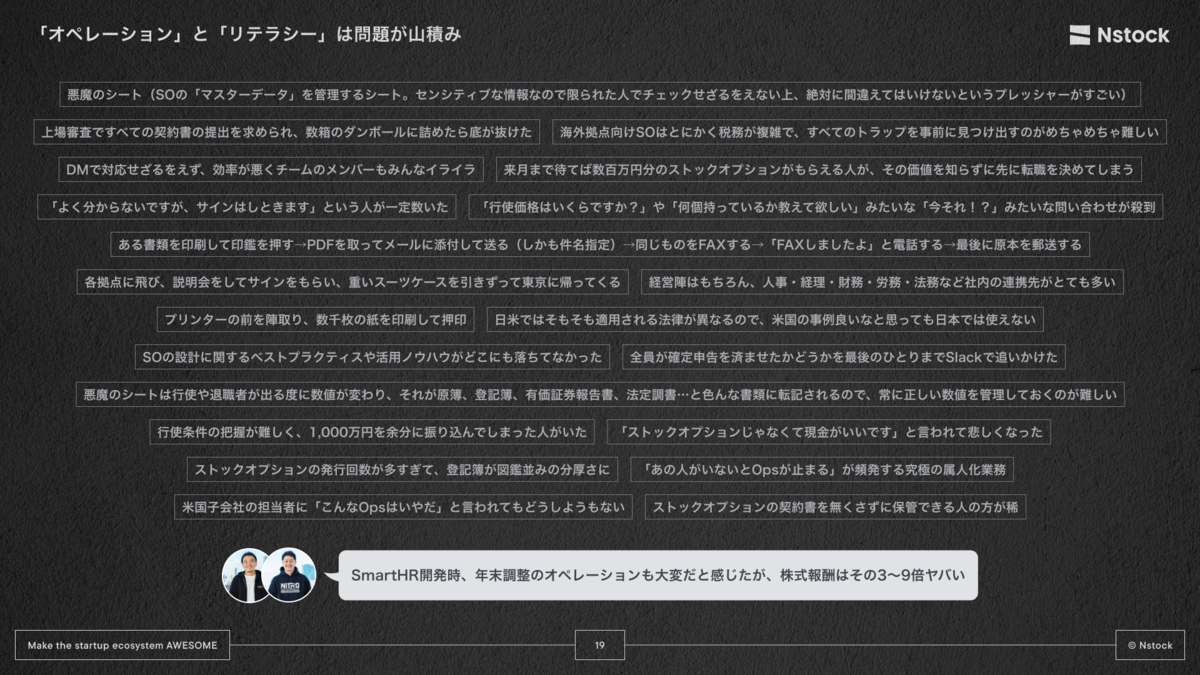Click the box 「行使価格はいくらですか？」
The image size is (1200, 675).
(x=816, y=207)
